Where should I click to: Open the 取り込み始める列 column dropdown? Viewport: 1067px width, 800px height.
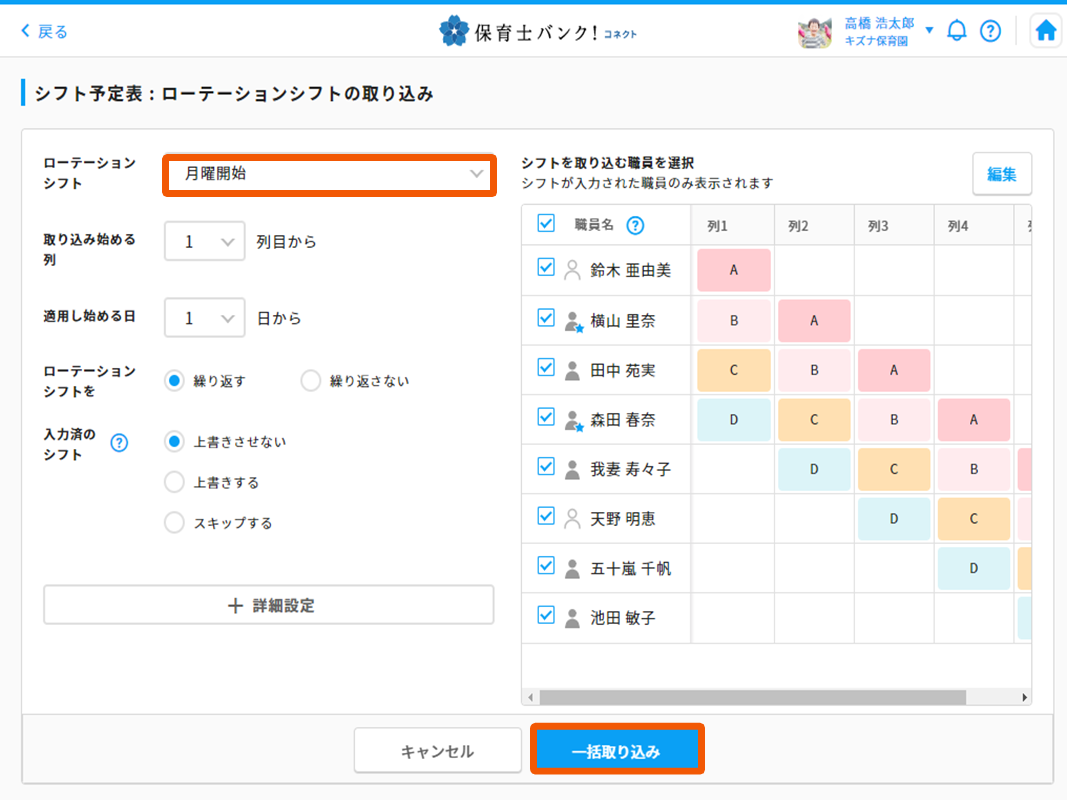click(204, 241)
